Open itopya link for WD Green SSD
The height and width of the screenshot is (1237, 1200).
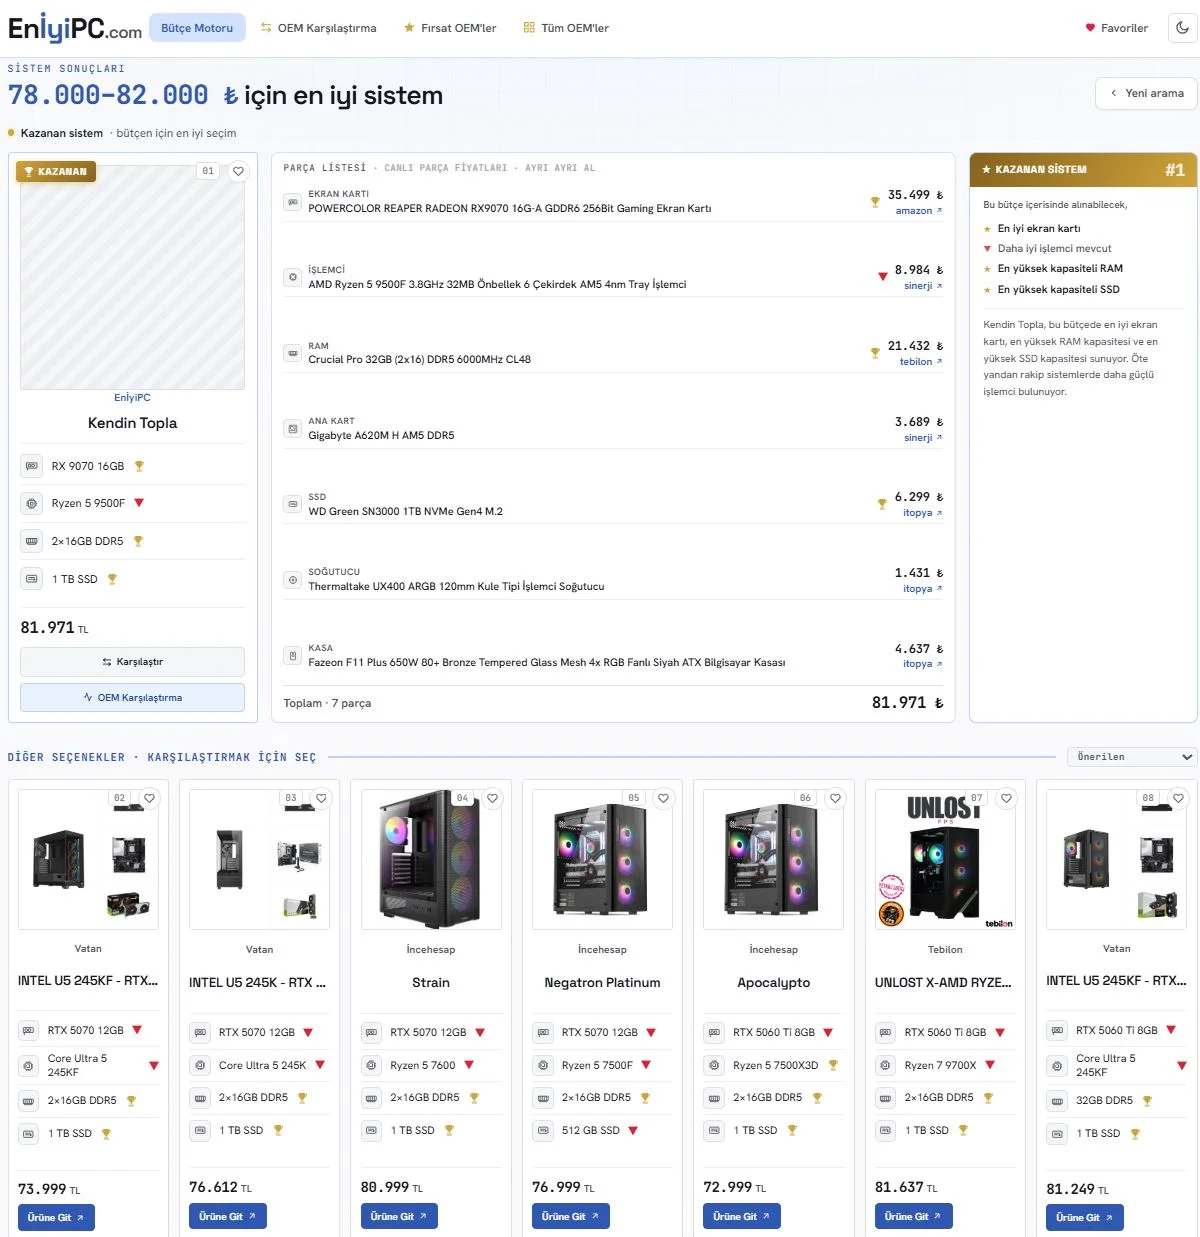pyautogui.click(x=922, y=513)
